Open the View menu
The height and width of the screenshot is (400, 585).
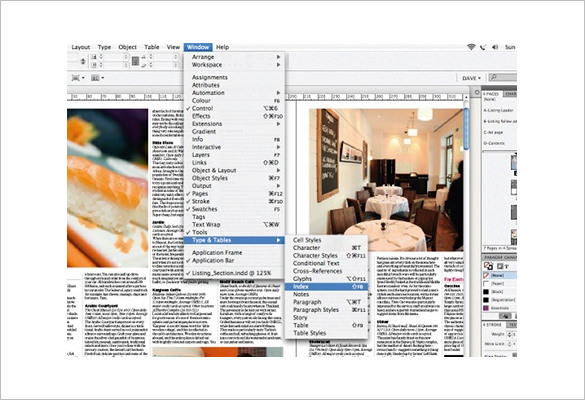click(173, 47)
